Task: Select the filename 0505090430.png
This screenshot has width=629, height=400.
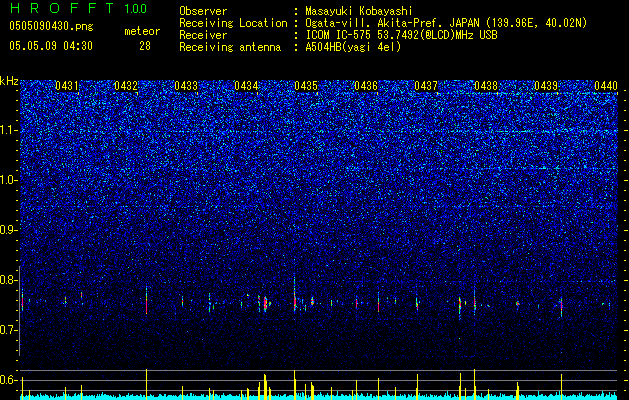Action: click(51, 27)
